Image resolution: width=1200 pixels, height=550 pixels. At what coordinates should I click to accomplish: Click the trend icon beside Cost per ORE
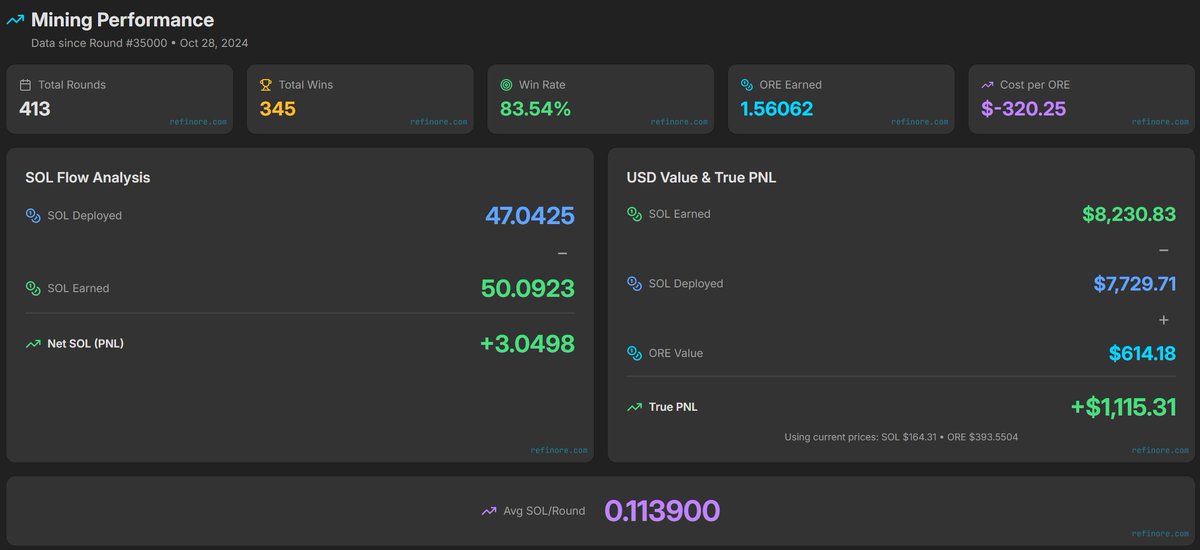[x=988, y=85]
